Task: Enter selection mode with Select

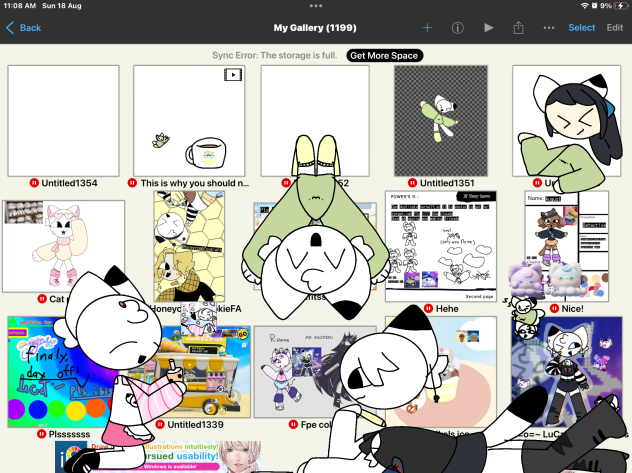Action: point(582,28)
